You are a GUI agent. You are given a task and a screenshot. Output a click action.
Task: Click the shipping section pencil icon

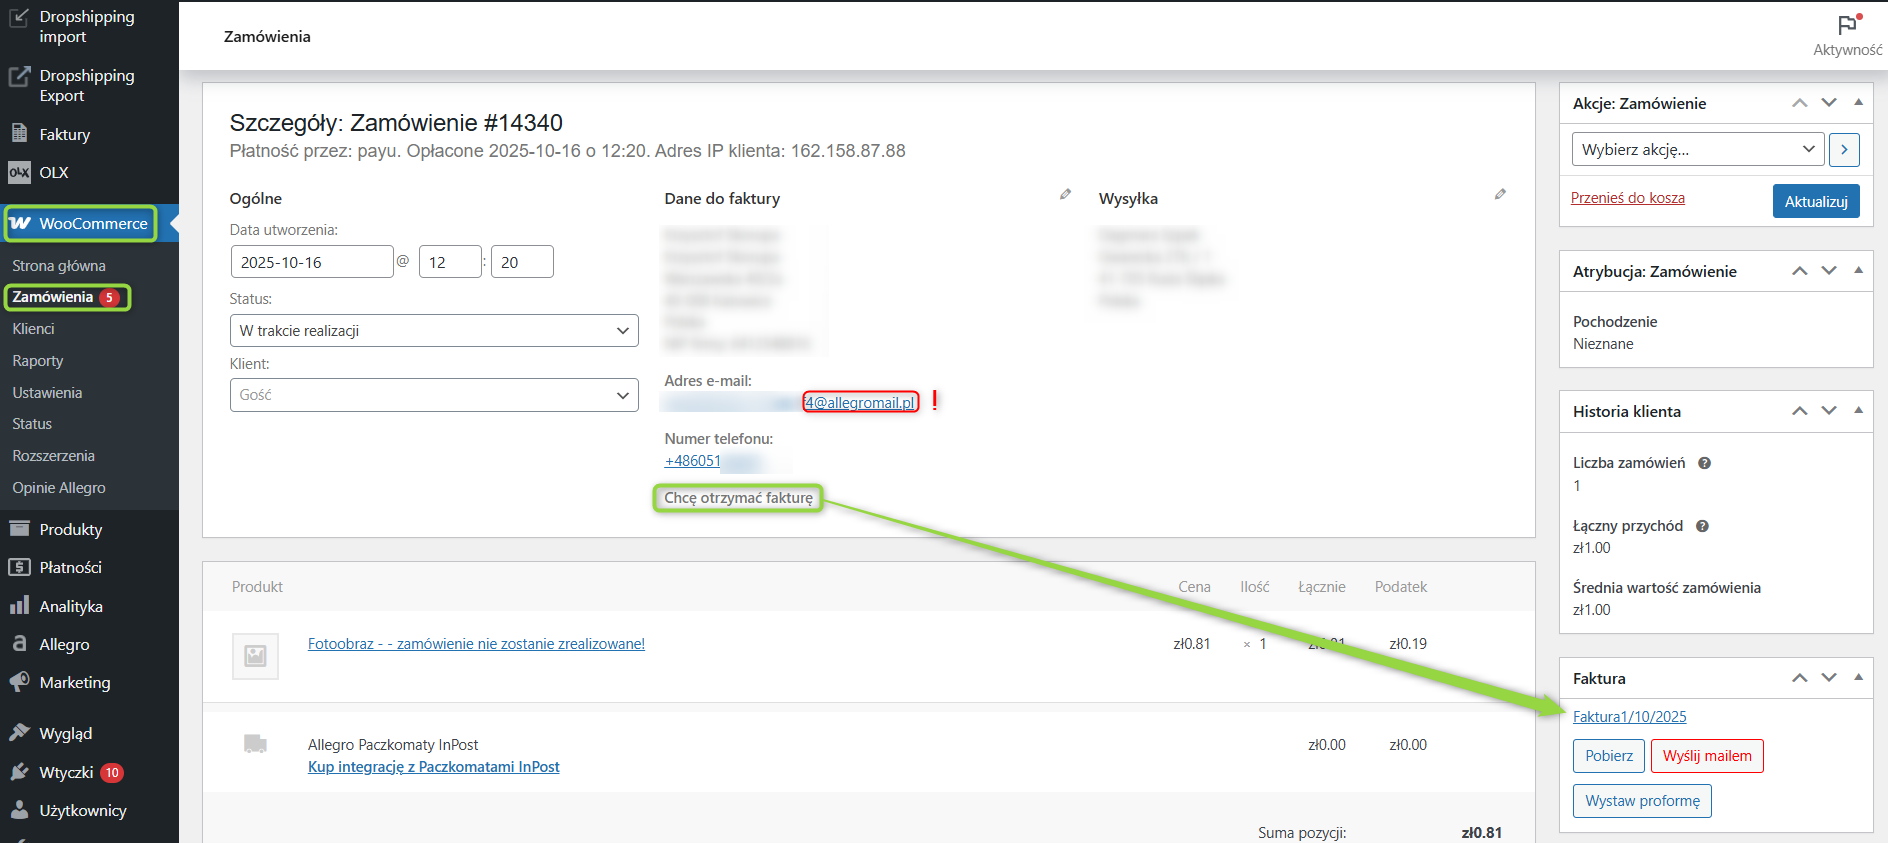click(1500, 194)
